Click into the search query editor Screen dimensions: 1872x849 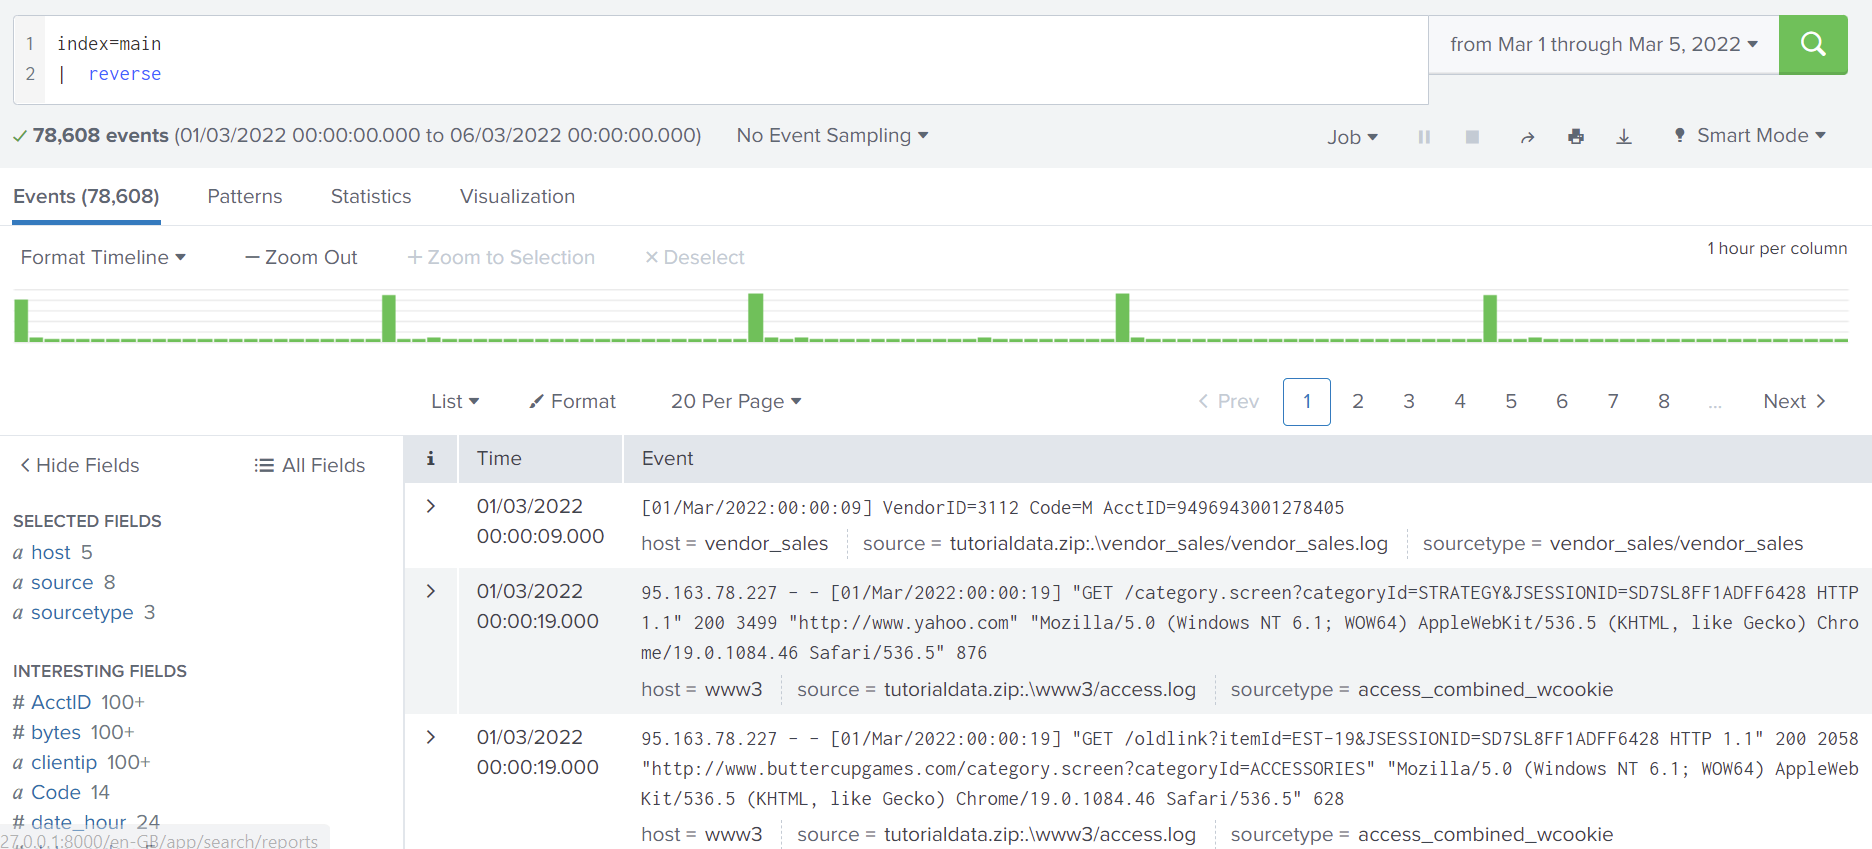pyautogui.click(x=700, y=59)
